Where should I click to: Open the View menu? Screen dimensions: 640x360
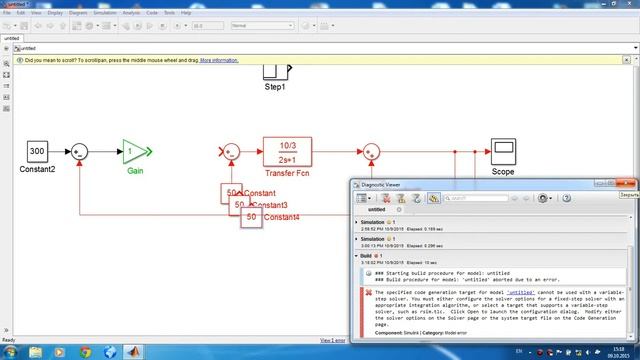36,13
